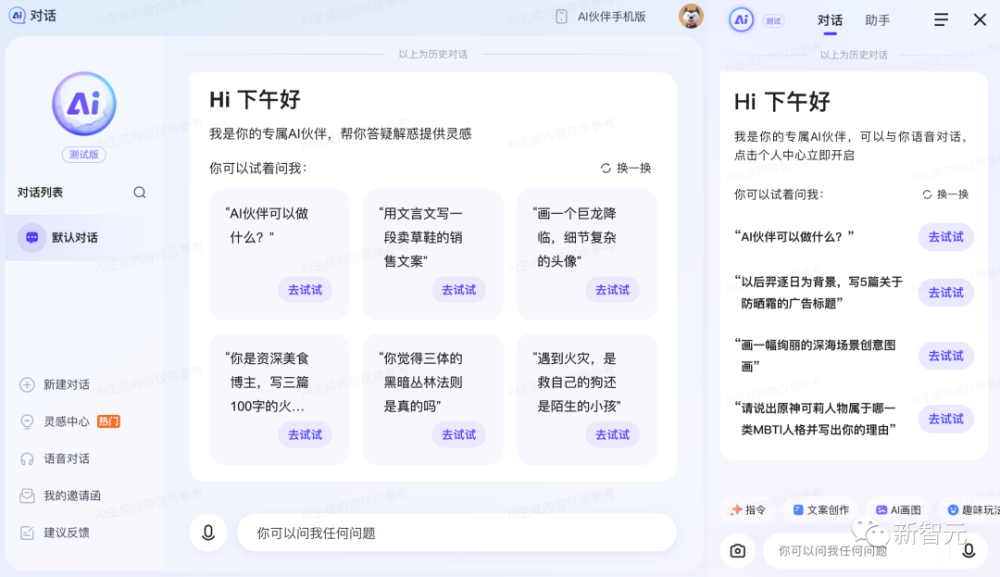Open 建议反馈 in the sidebar
1000x577 pixels.
click(x=55, y=532)
